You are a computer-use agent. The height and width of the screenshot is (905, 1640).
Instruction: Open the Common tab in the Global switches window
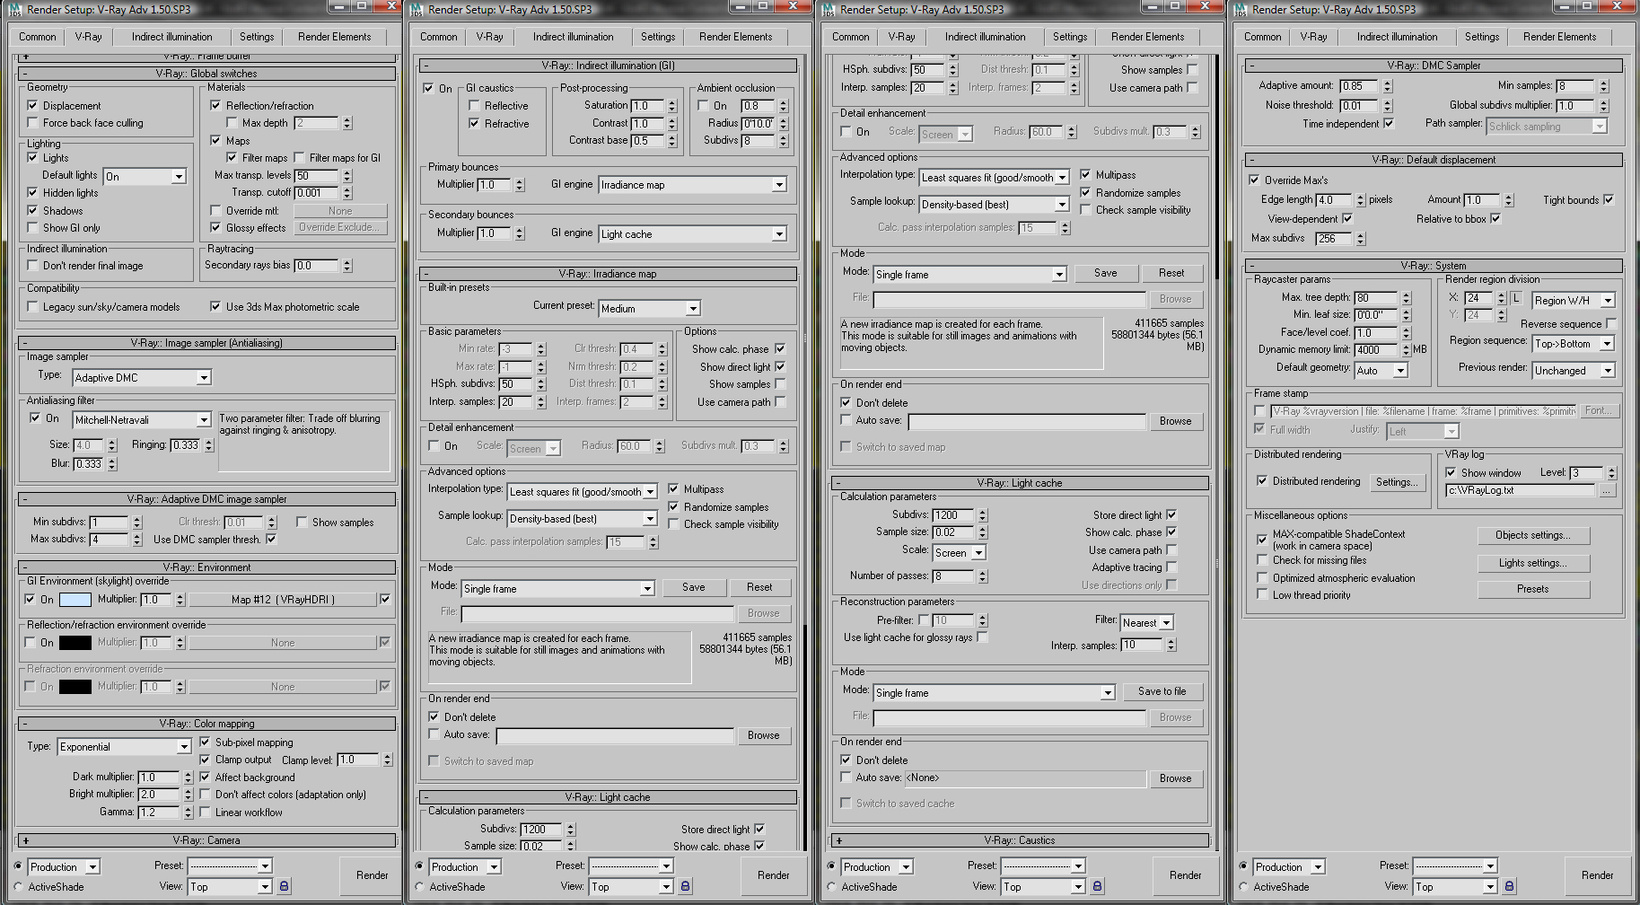click(x=37, y=37)
